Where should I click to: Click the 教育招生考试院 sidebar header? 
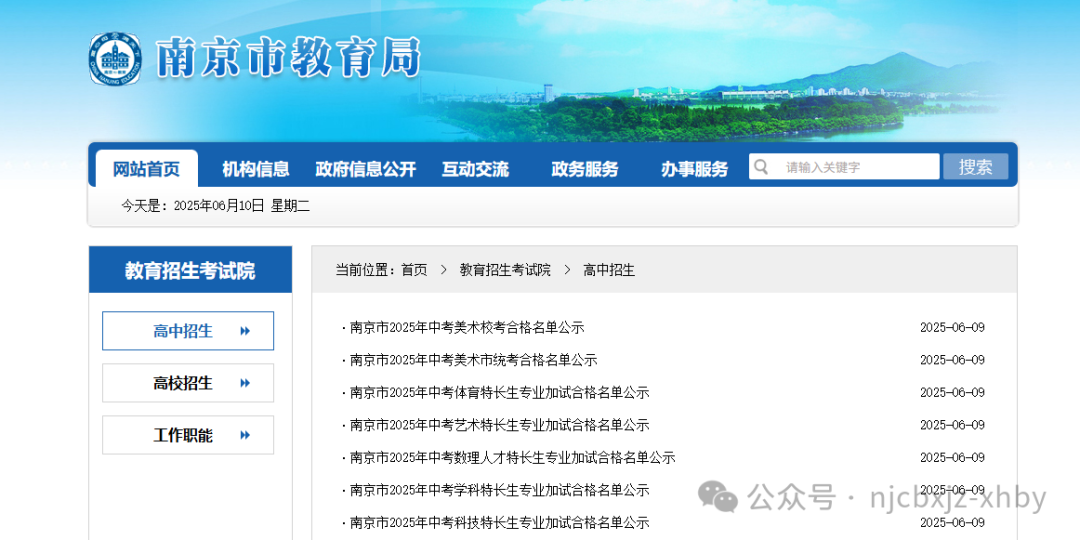coord(190,270)
